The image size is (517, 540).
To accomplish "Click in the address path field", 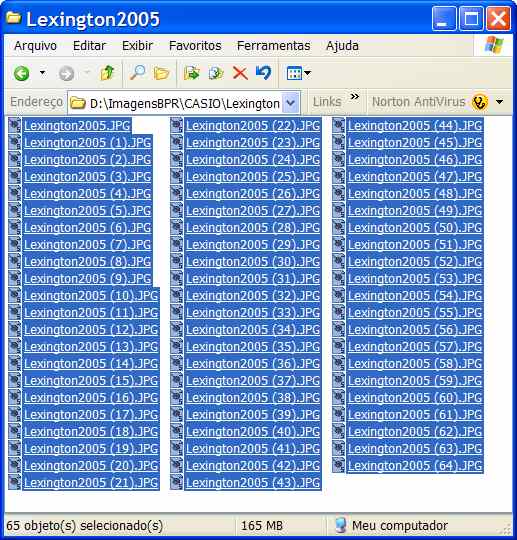I will (x=184, y=103).
